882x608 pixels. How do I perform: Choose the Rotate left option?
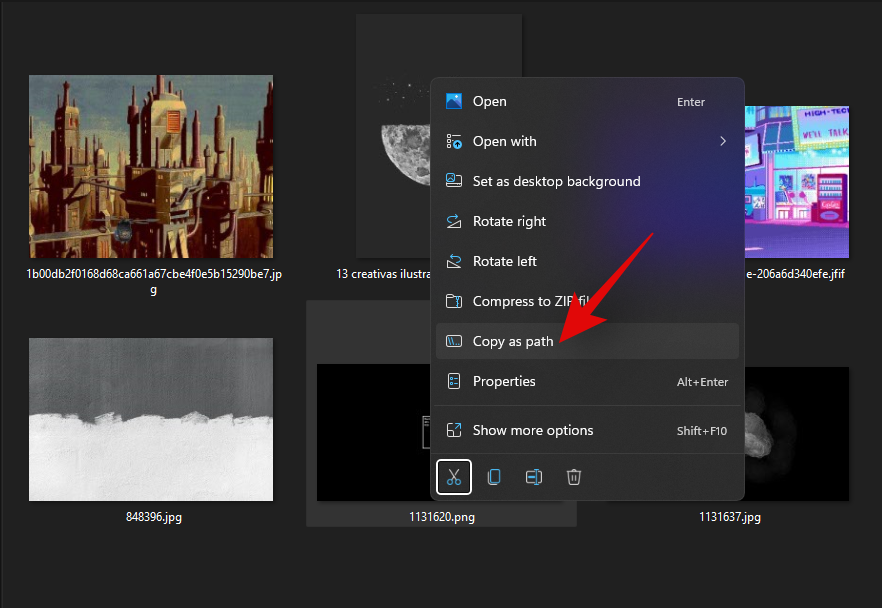(504, 261)
